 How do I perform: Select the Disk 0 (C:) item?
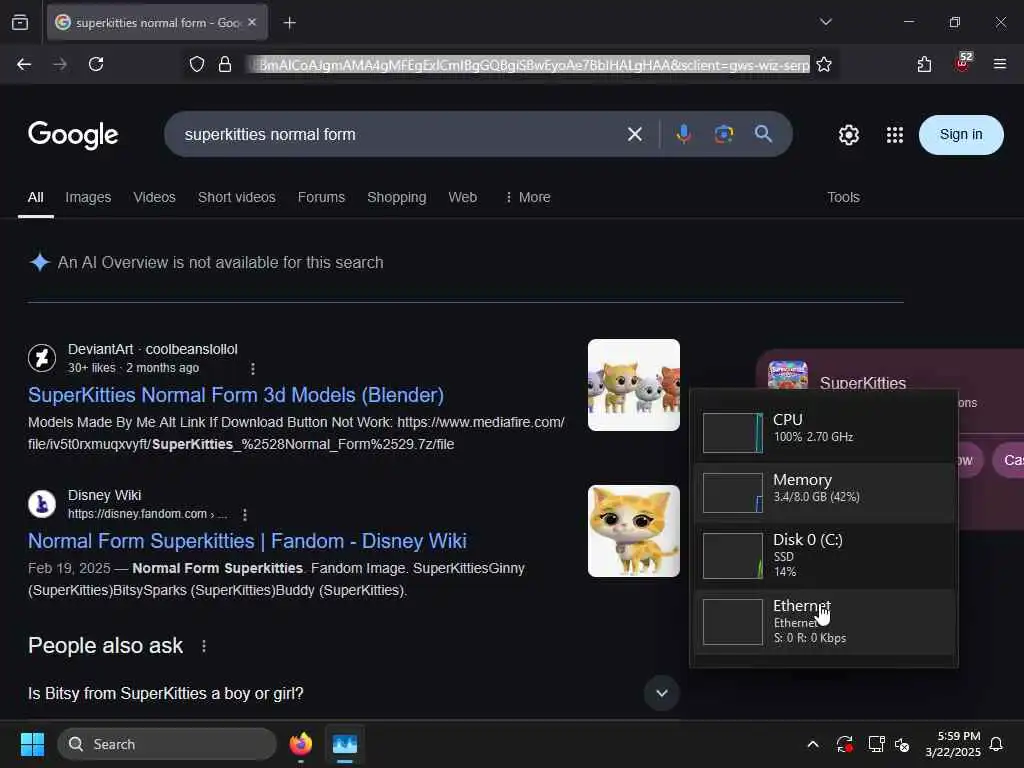[824, 556]
